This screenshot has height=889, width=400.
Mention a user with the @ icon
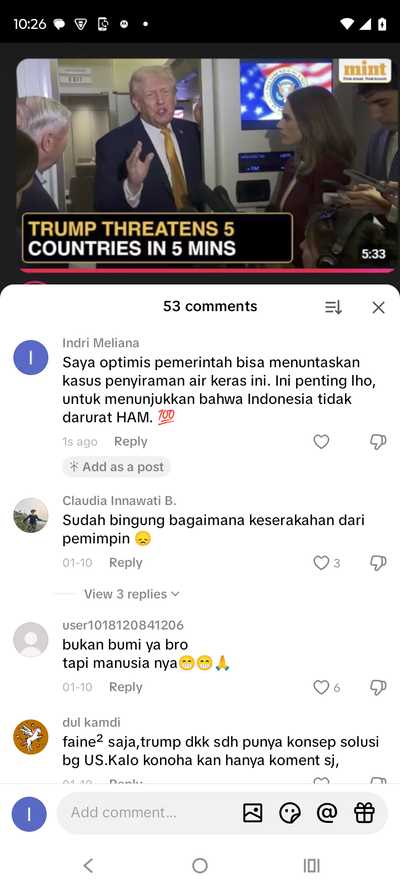pos(327,813)
